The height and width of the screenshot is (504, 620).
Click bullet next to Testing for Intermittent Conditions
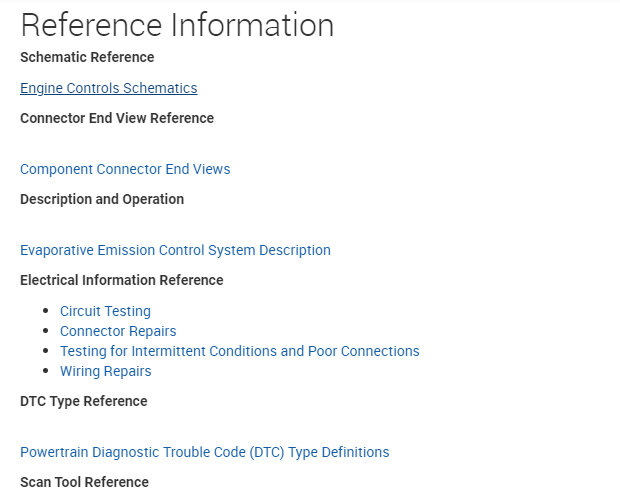[x=47, y=351]
